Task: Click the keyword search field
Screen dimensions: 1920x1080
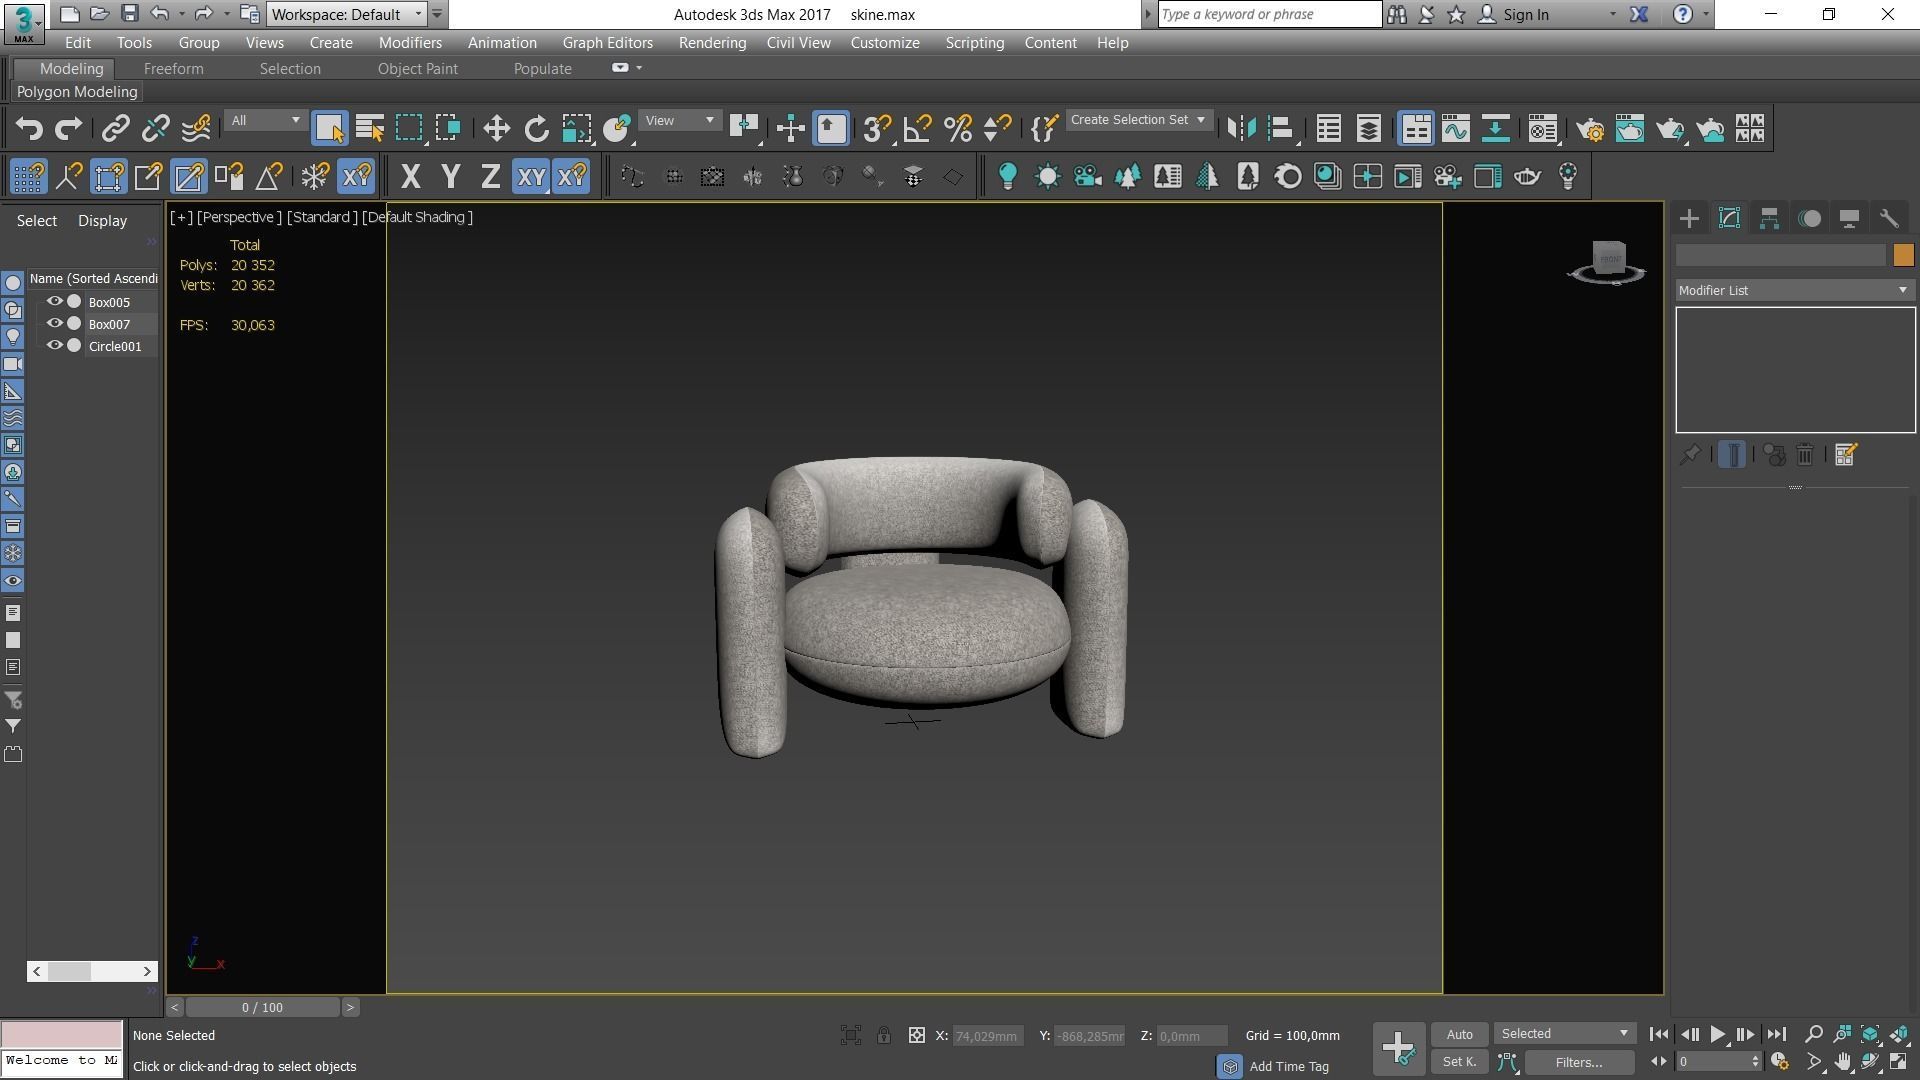Action: pos(1270,14)
